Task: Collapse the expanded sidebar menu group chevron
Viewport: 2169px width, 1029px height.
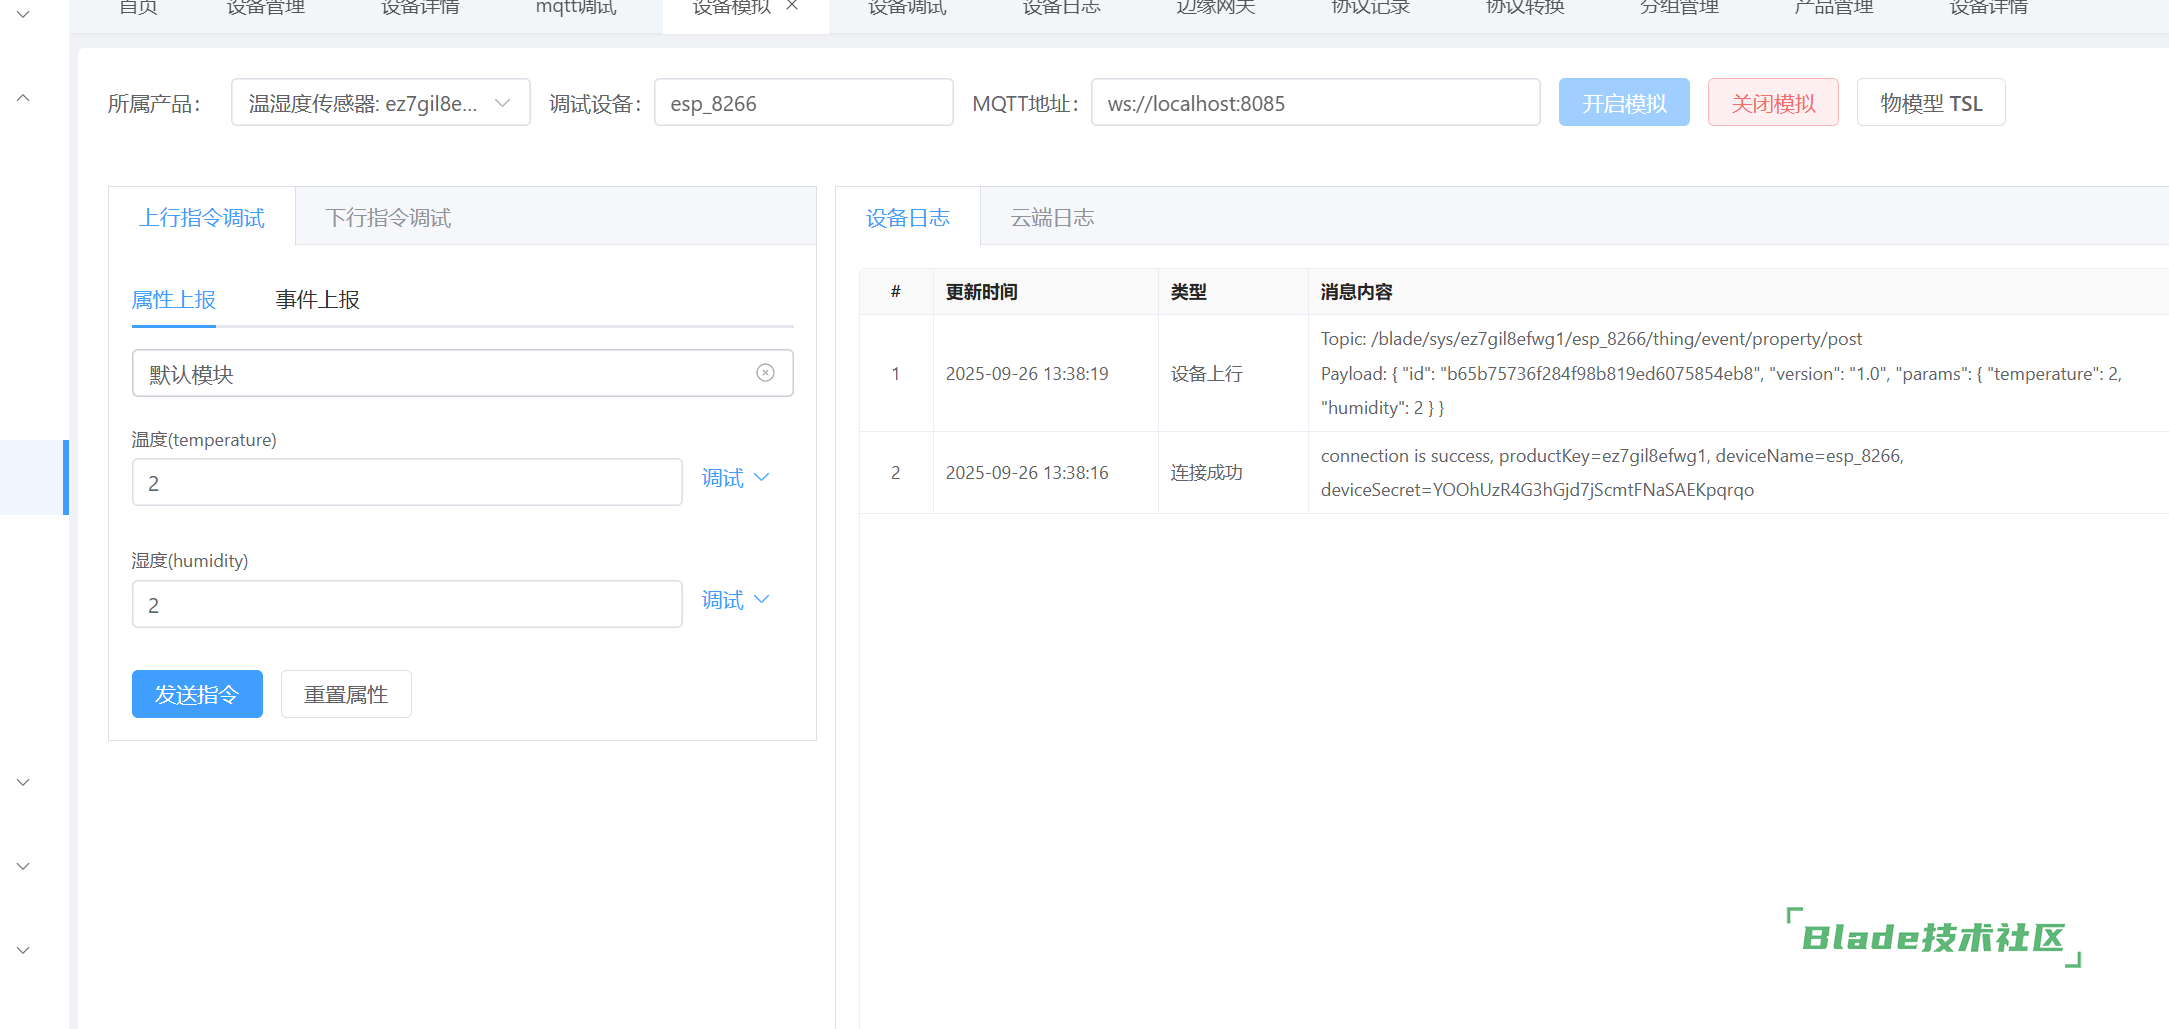Action: [23, 98]
